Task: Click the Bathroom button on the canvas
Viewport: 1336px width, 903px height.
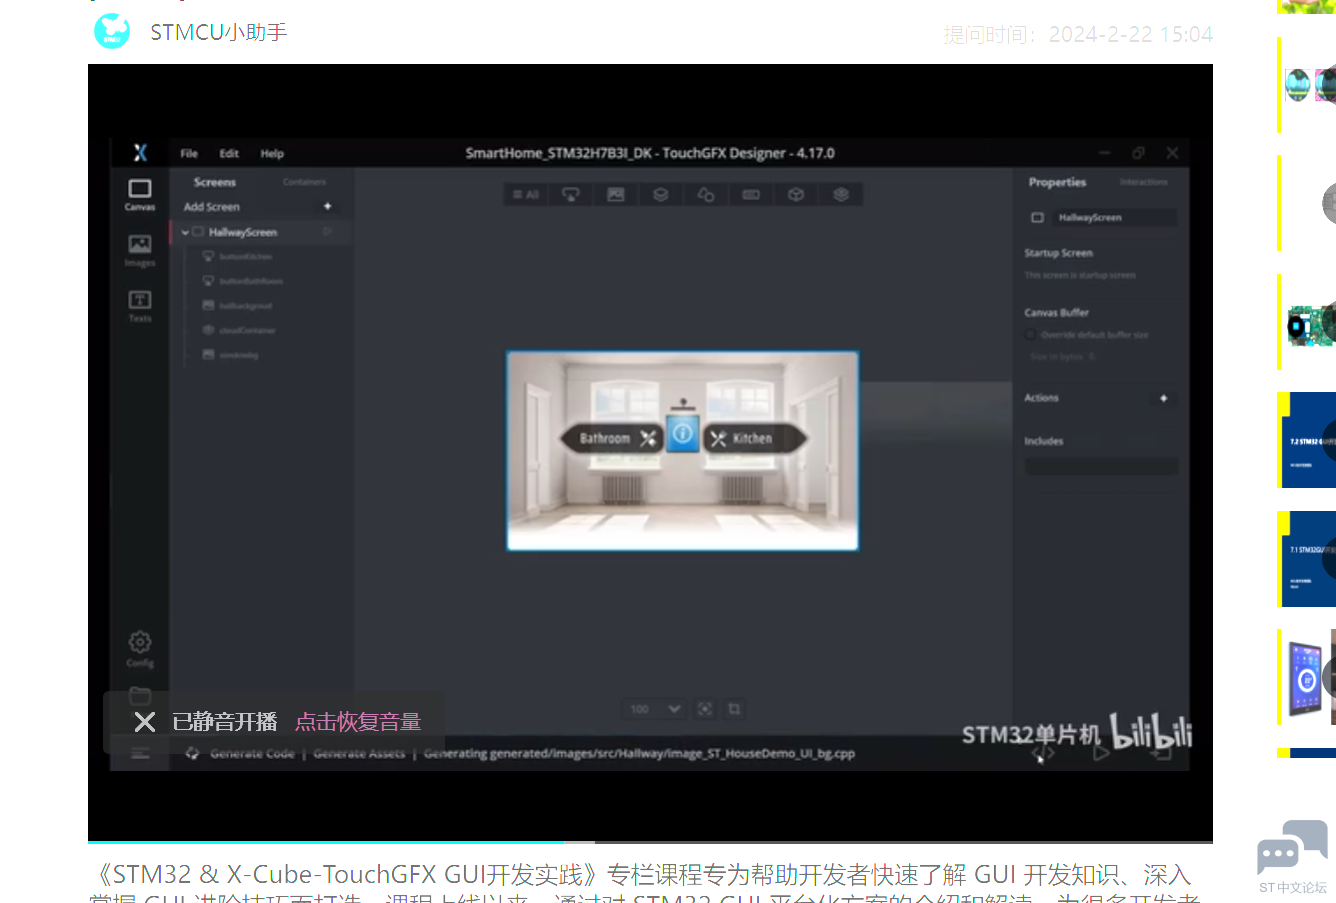Action: pos(614,438)
